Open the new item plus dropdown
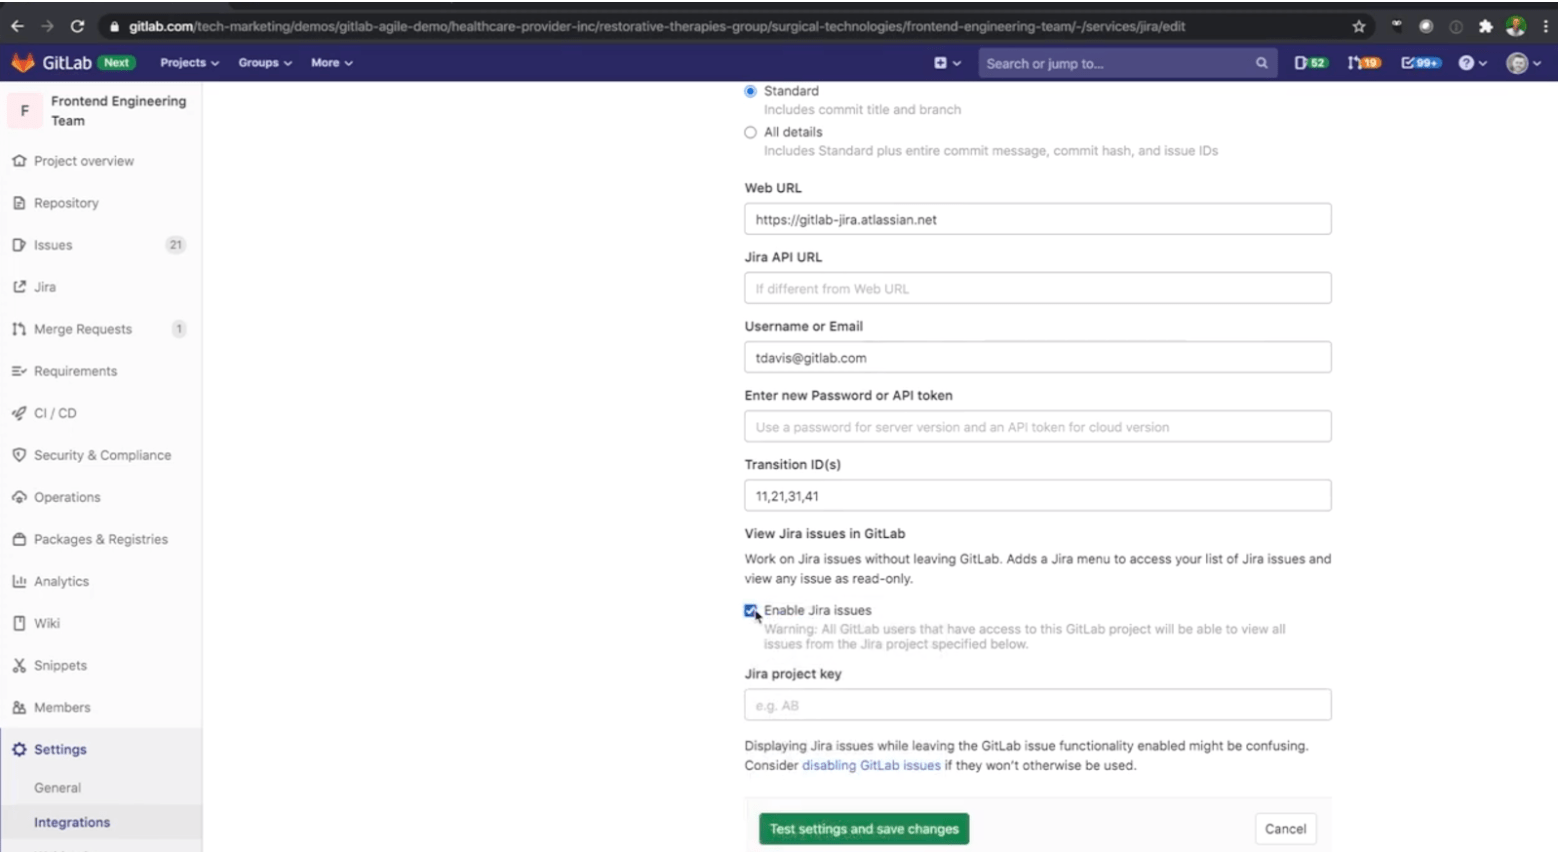The height and width of the screenshot is (852, 1558). pos(945,62)
